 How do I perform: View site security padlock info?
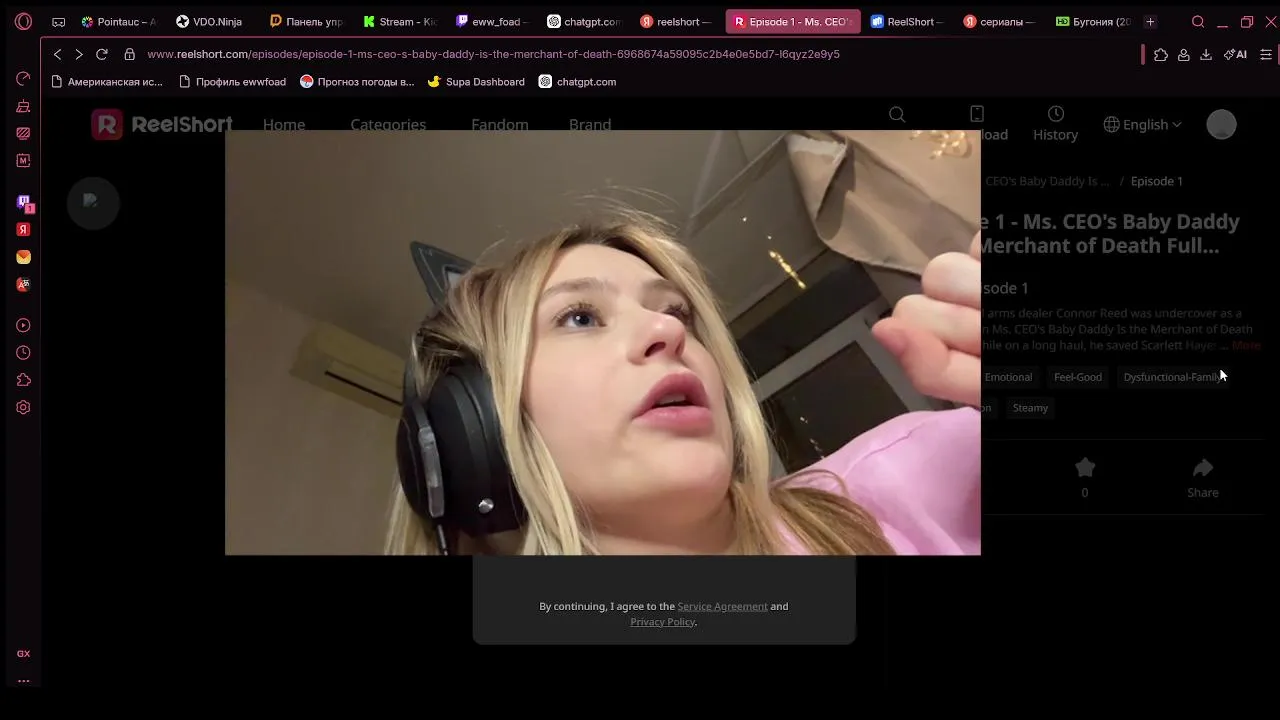(129, 54)
